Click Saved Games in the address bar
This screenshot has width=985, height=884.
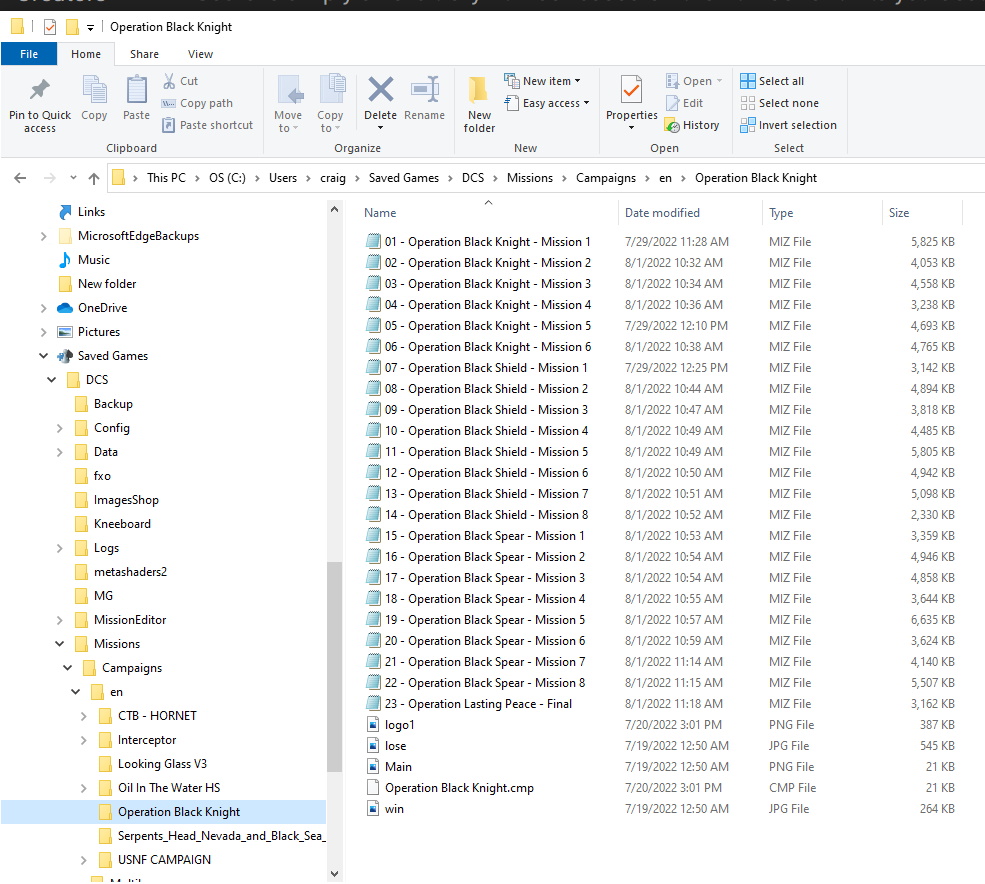(404, 178)
